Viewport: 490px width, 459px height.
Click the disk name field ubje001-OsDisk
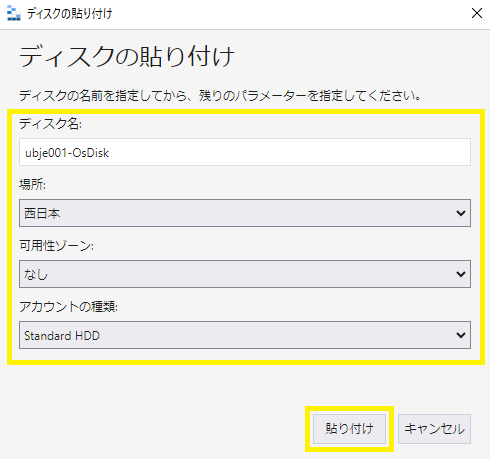pyautogui.click(x=245, y=152)
